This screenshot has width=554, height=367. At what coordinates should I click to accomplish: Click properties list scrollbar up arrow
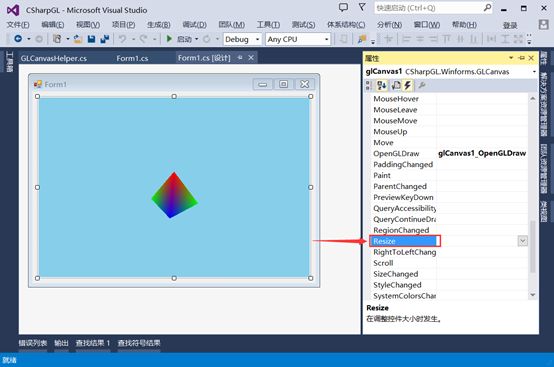pos(533,99)
